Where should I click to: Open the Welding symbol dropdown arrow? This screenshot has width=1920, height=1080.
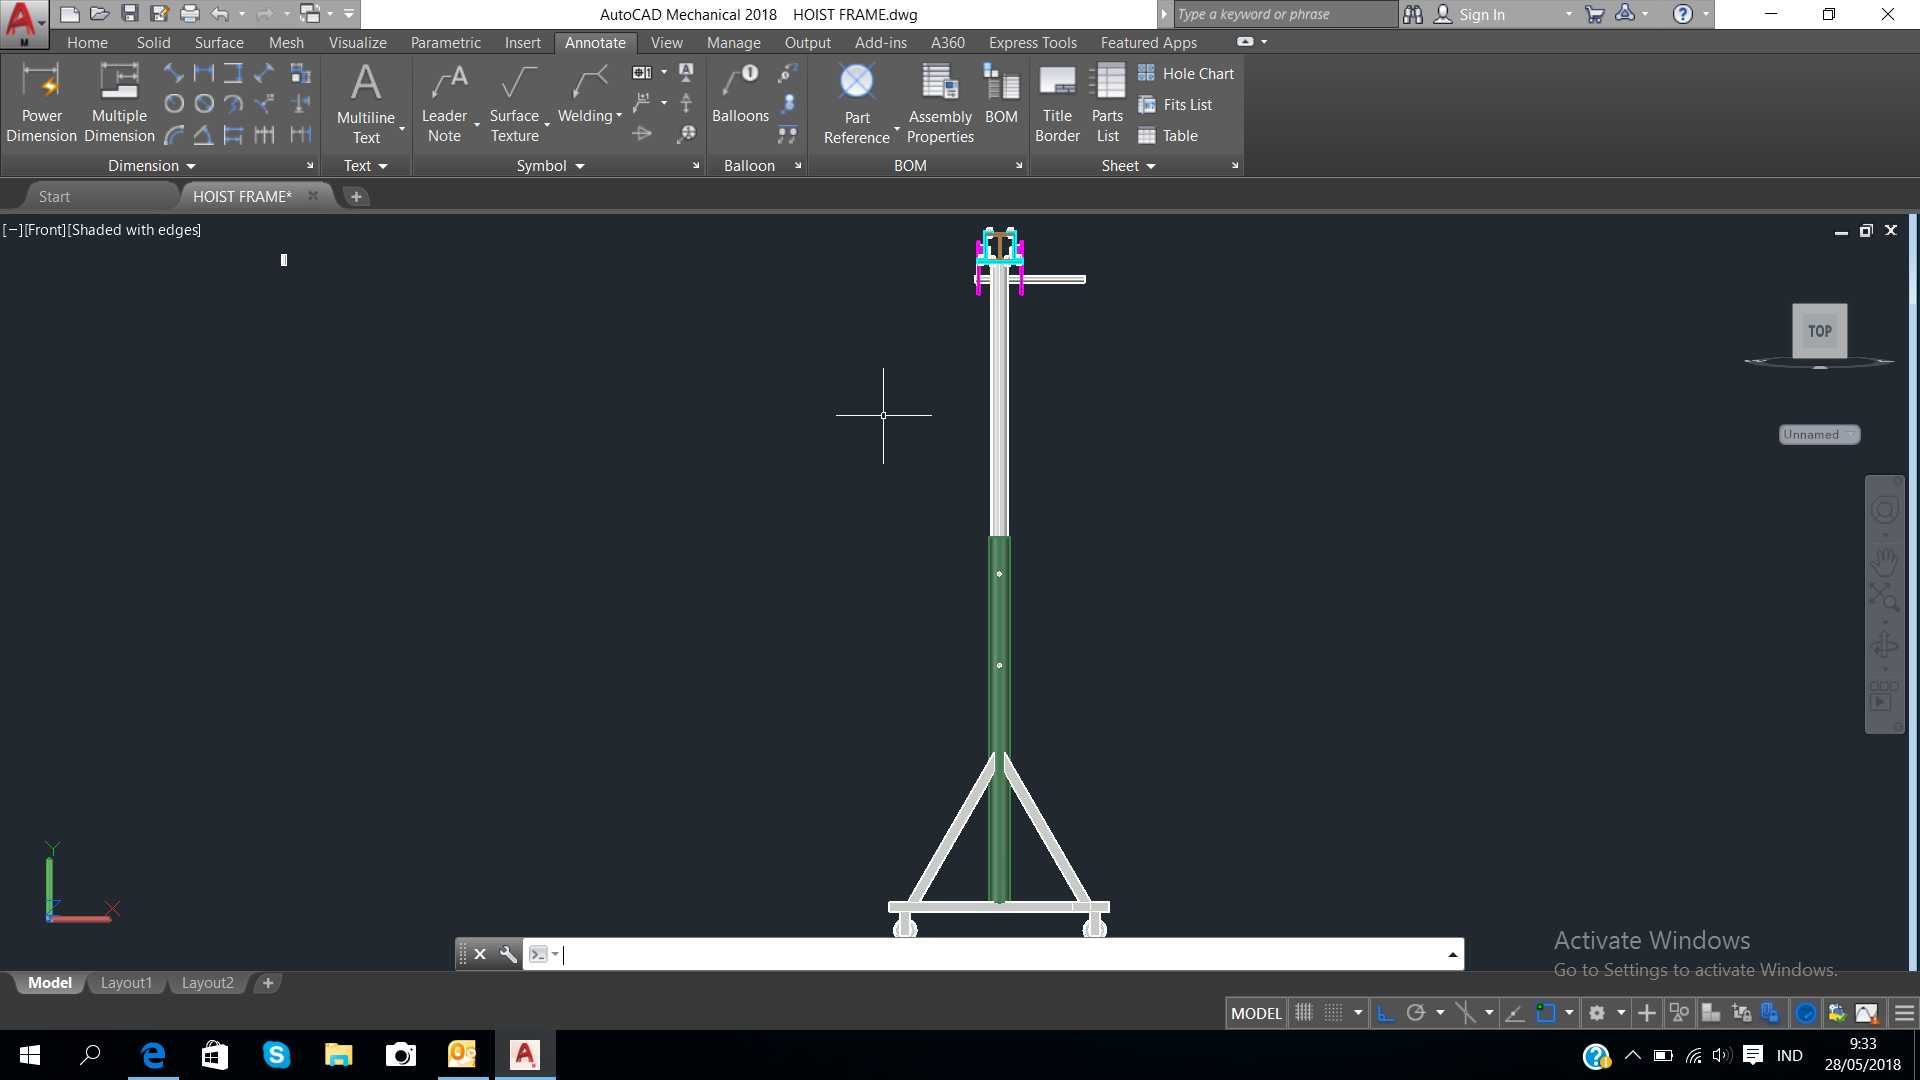click(x=619, y=116)
